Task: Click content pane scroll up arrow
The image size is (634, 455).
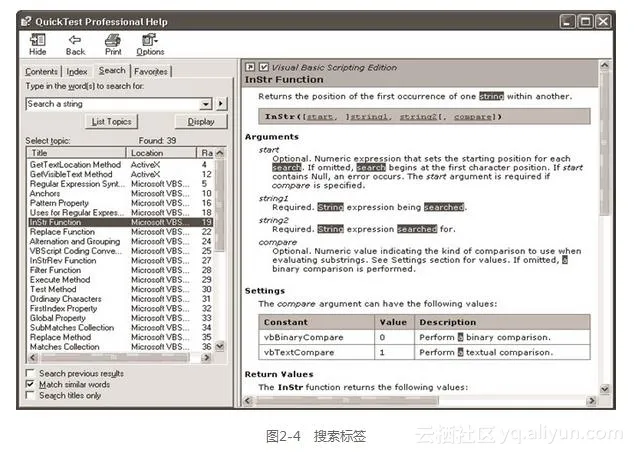Action: (x=604, y=65)
